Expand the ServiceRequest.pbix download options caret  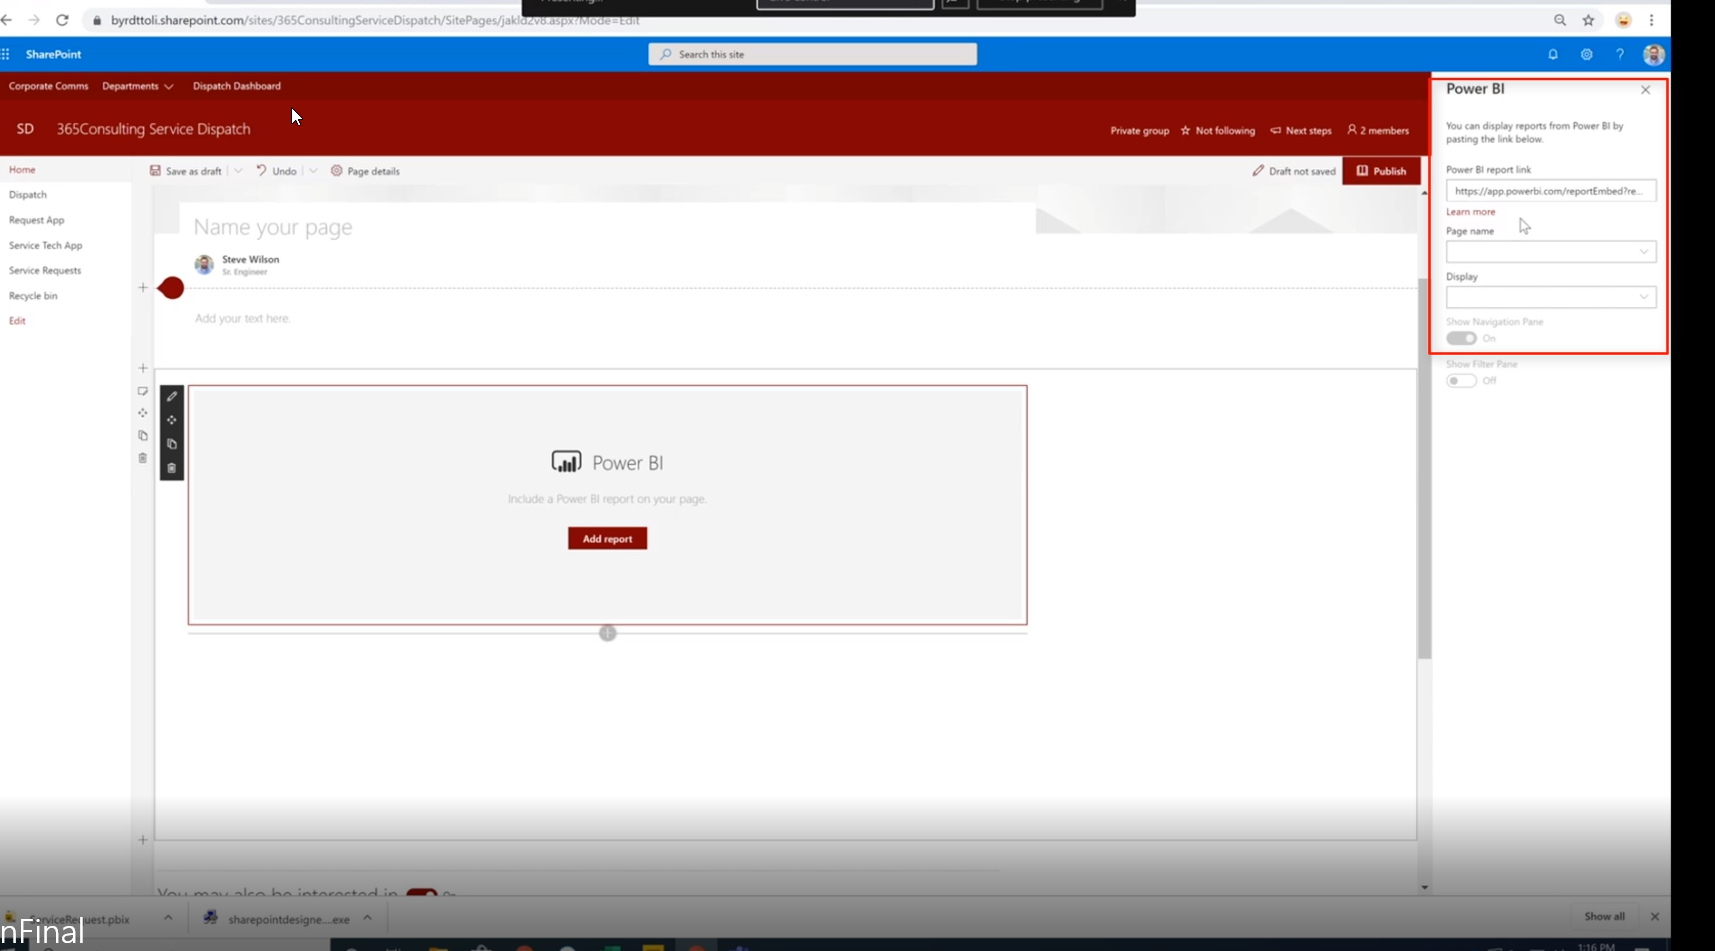coord(168,918)
